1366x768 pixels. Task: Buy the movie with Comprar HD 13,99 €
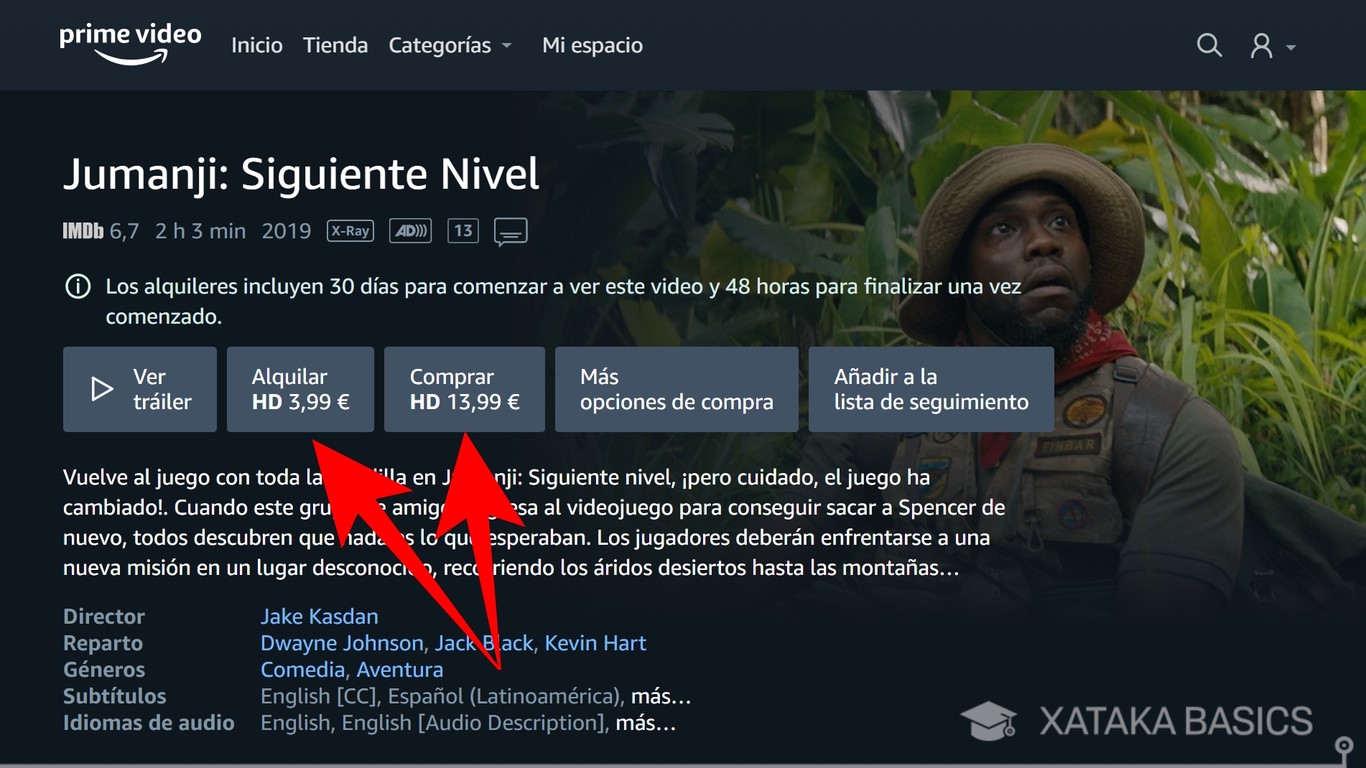coord(464,389)
